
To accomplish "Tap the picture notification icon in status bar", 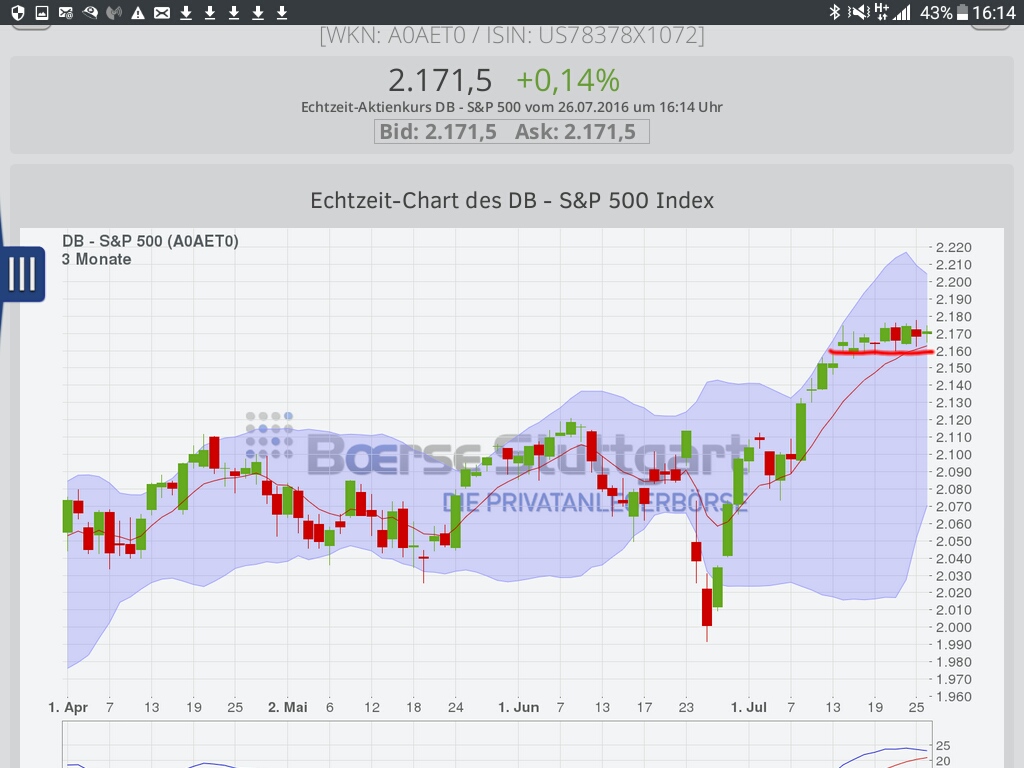I will 42,12.
